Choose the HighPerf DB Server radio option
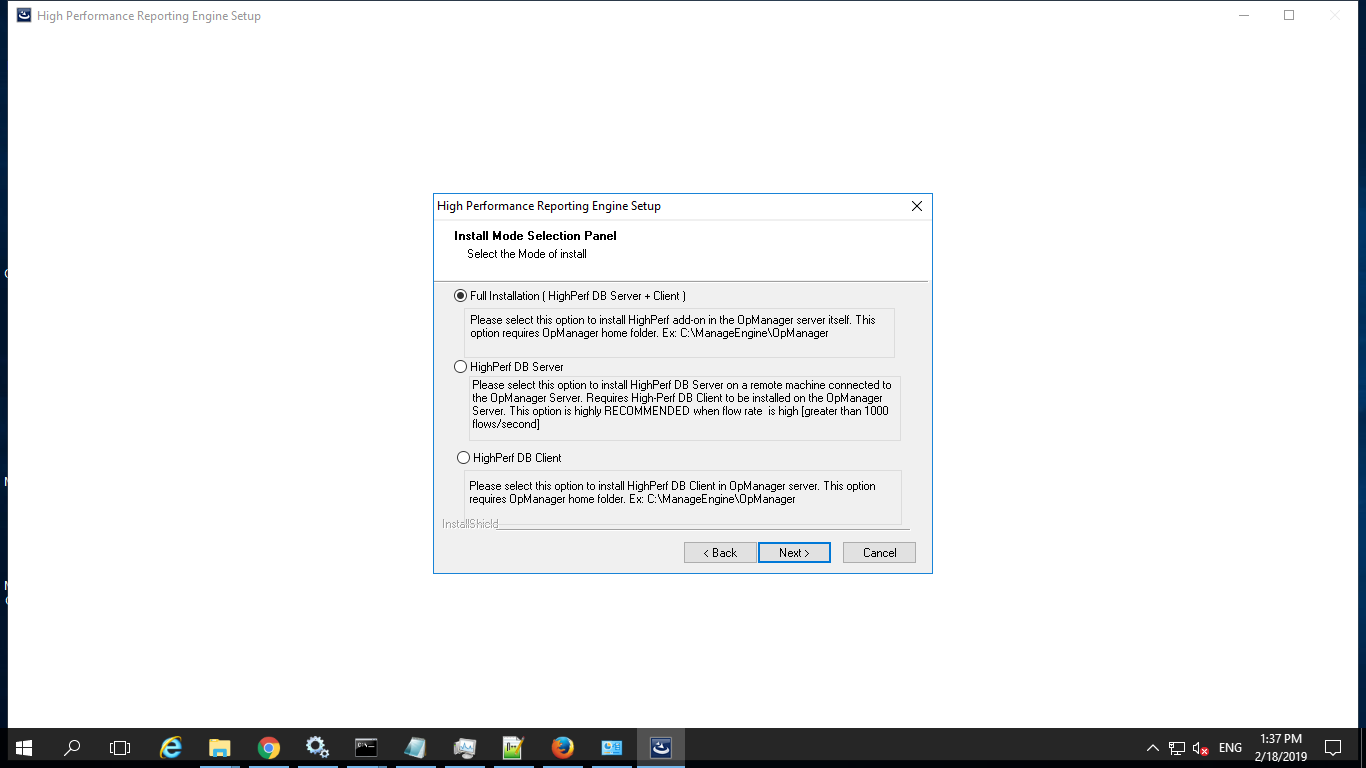This screenshot has height=768, width=1366. tap(461, 367)
